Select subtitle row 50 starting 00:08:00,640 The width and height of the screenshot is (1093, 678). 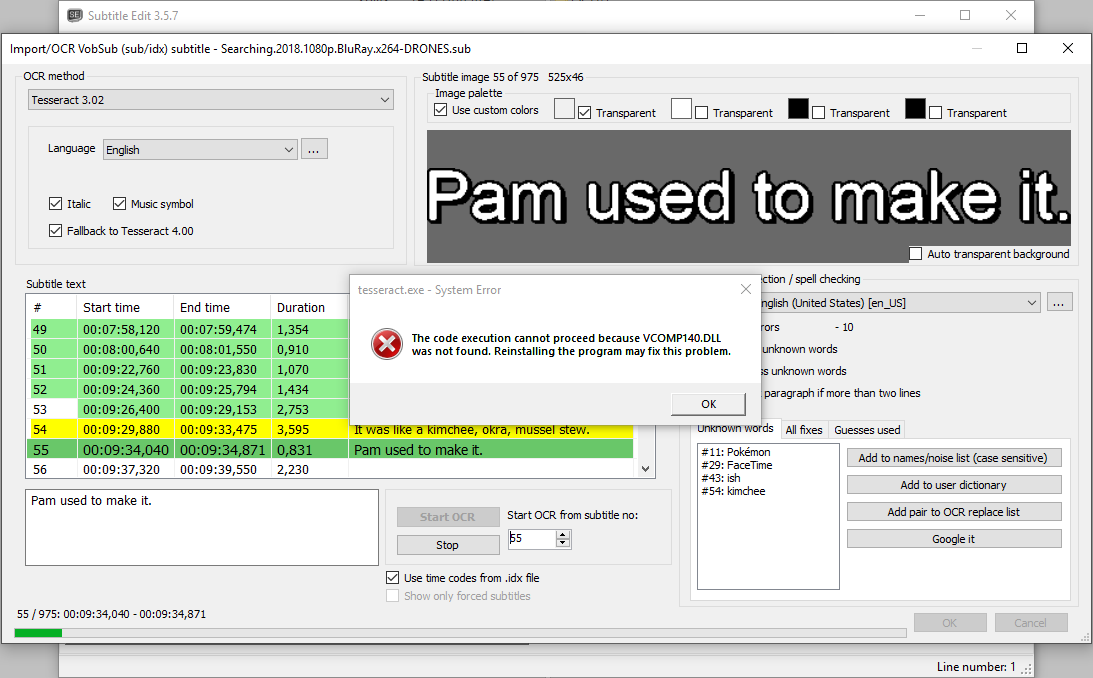188,349
